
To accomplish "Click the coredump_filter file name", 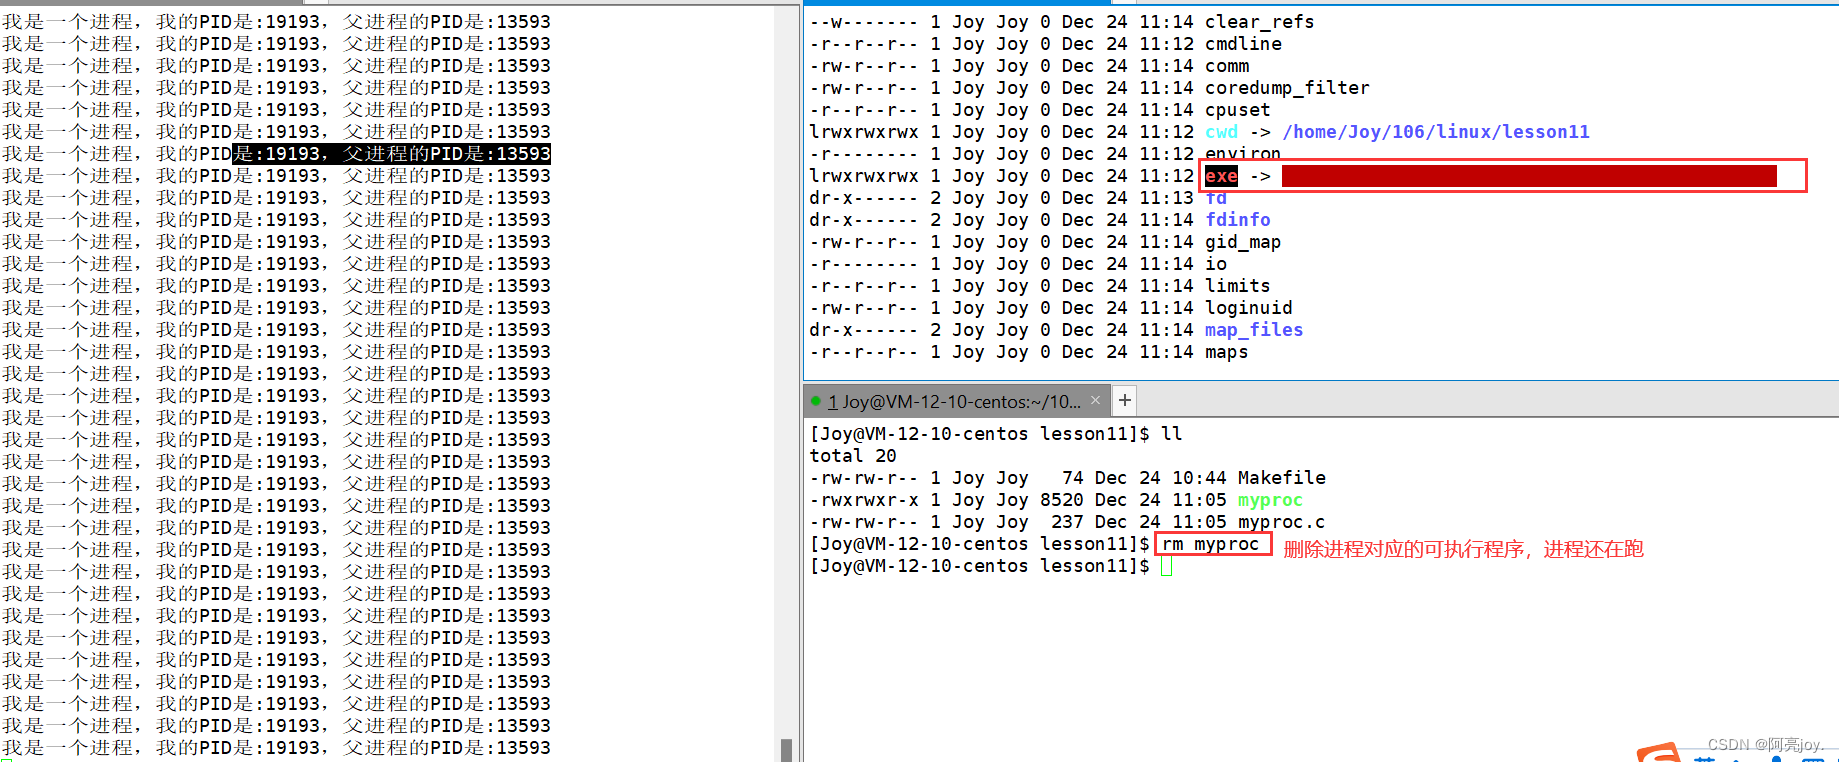I will click(x=1287, y=87).
